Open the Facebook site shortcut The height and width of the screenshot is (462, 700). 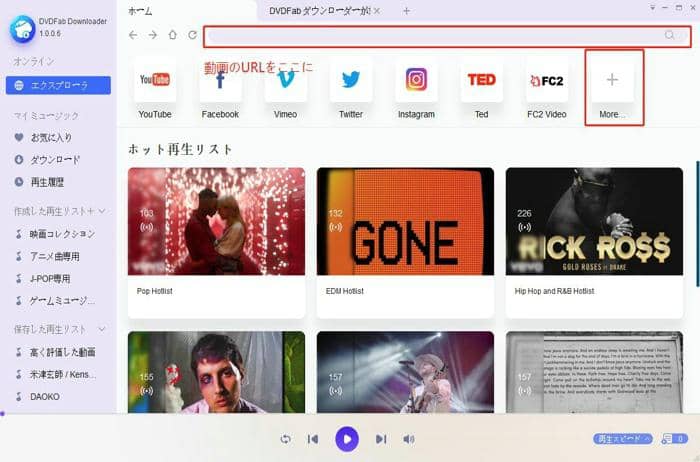point(220,80)
